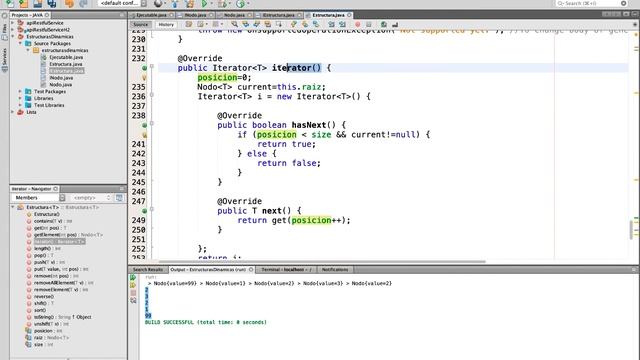Run the project with green play icon
Viewport: 640px width, 360px height.
[x=204, y=4]
